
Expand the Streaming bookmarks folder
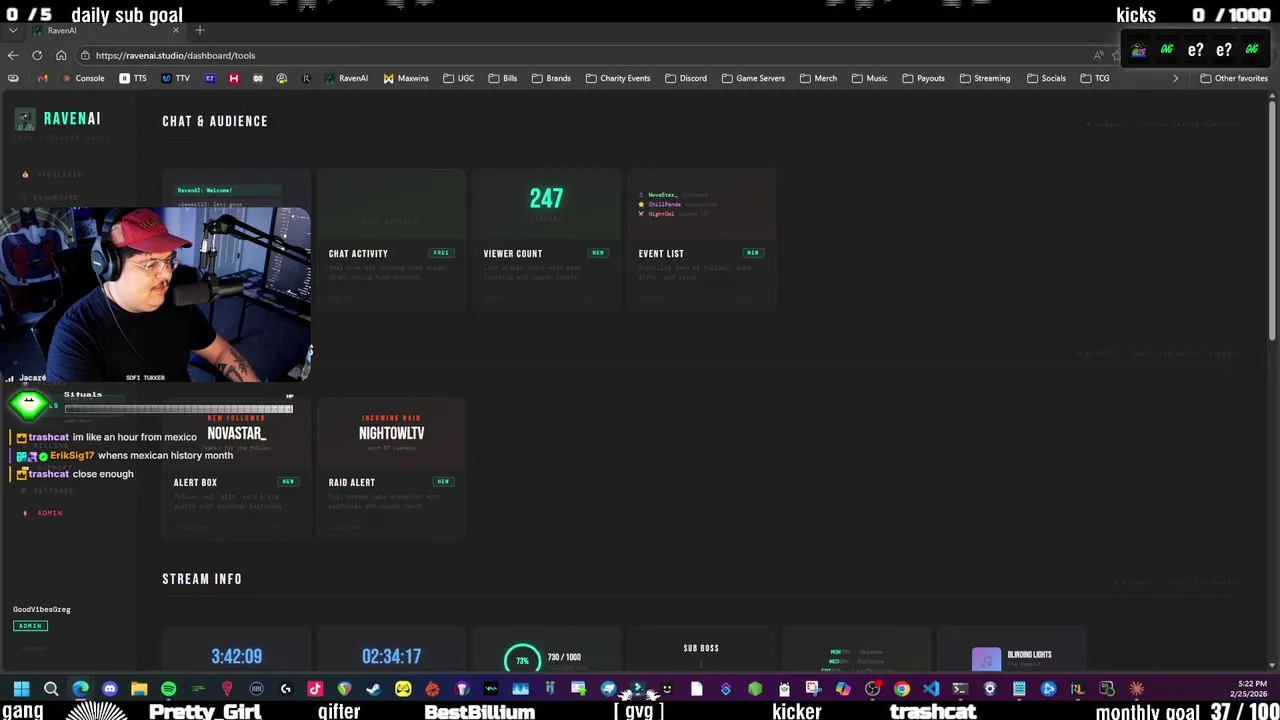[x=985, y=78]
